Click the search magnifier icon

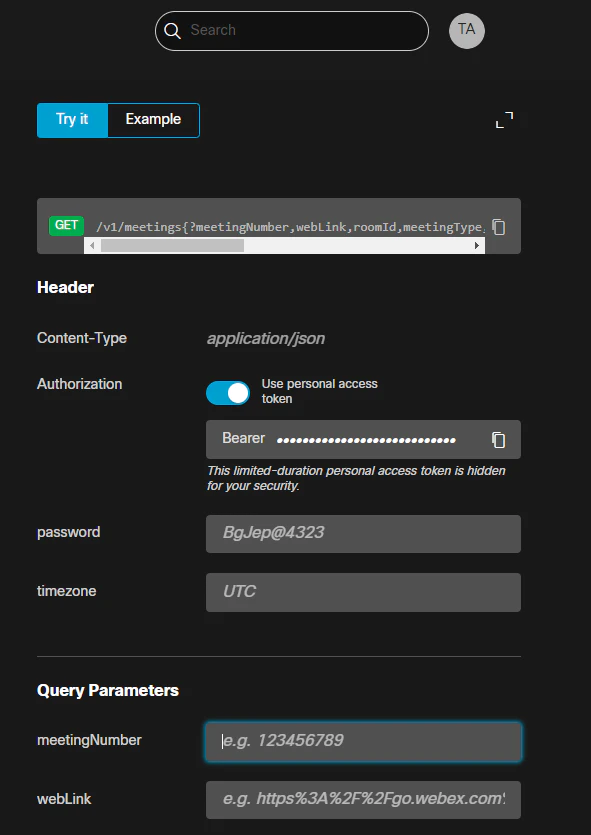pyautogui.click(x=172, y=31)
